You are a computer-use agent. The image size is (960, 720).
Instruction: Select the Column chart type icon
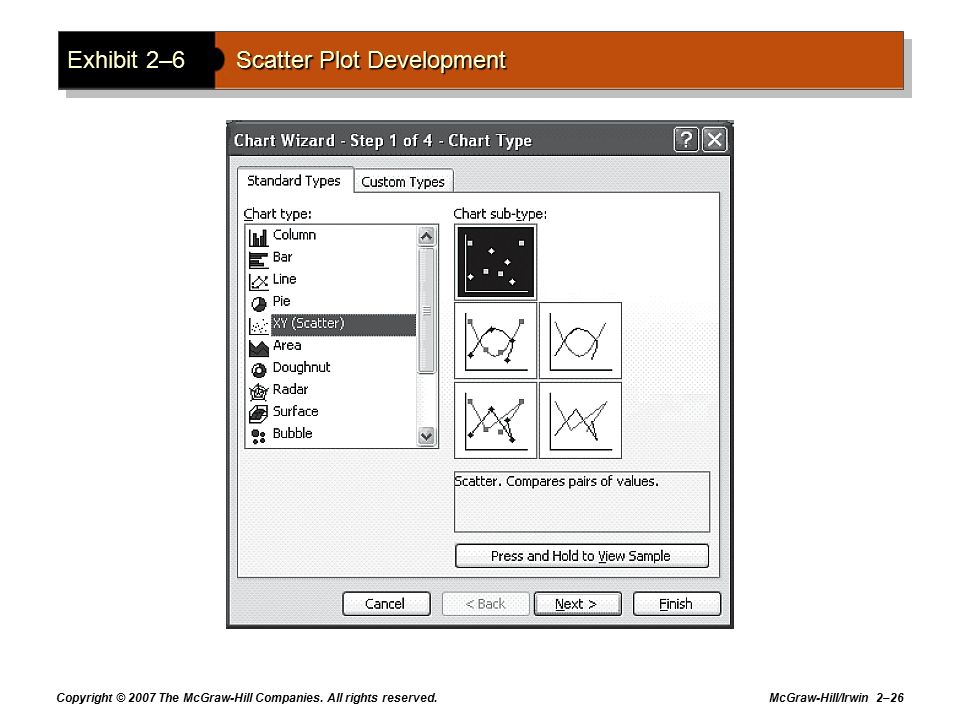[258, 237]
